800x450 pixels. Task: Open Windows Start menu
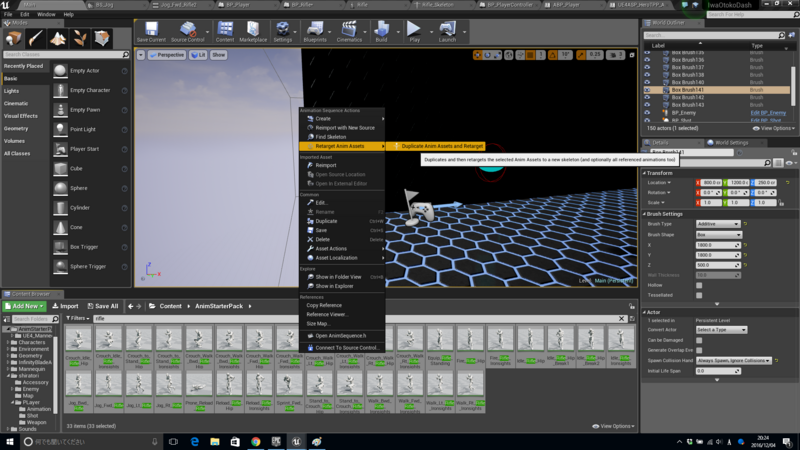[x=10, y=441]
